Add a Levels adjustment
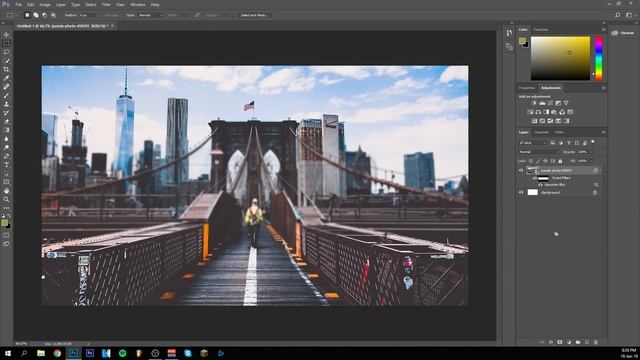The height and width of the screenshot is (360, 640). pyautogui.click(x=542, y=103)
